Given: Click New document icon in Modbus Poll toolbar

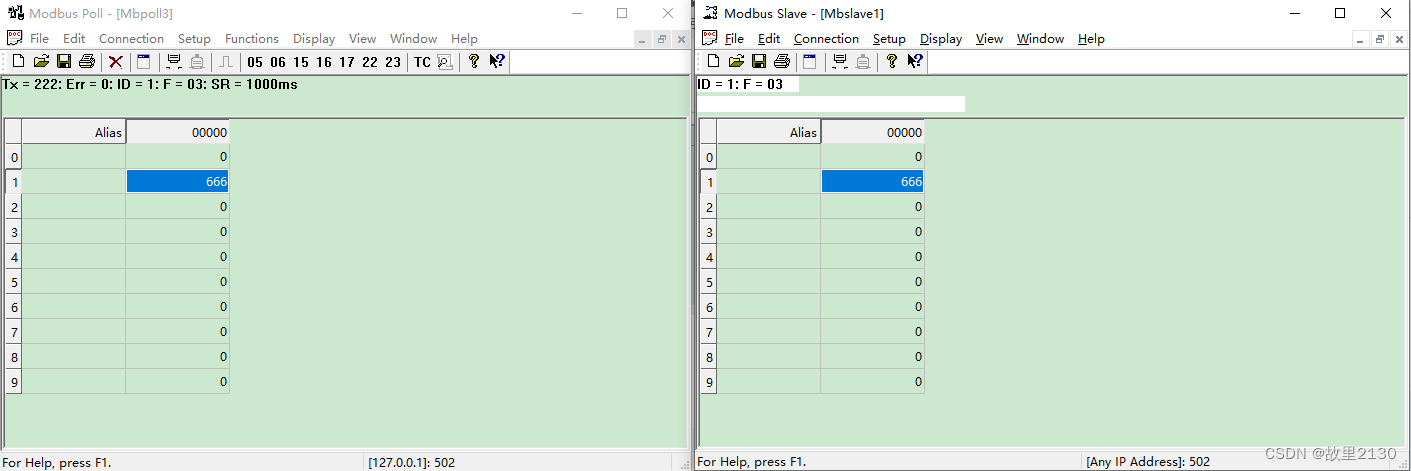Looking at the screenshot, I should [x=18, y=62].
